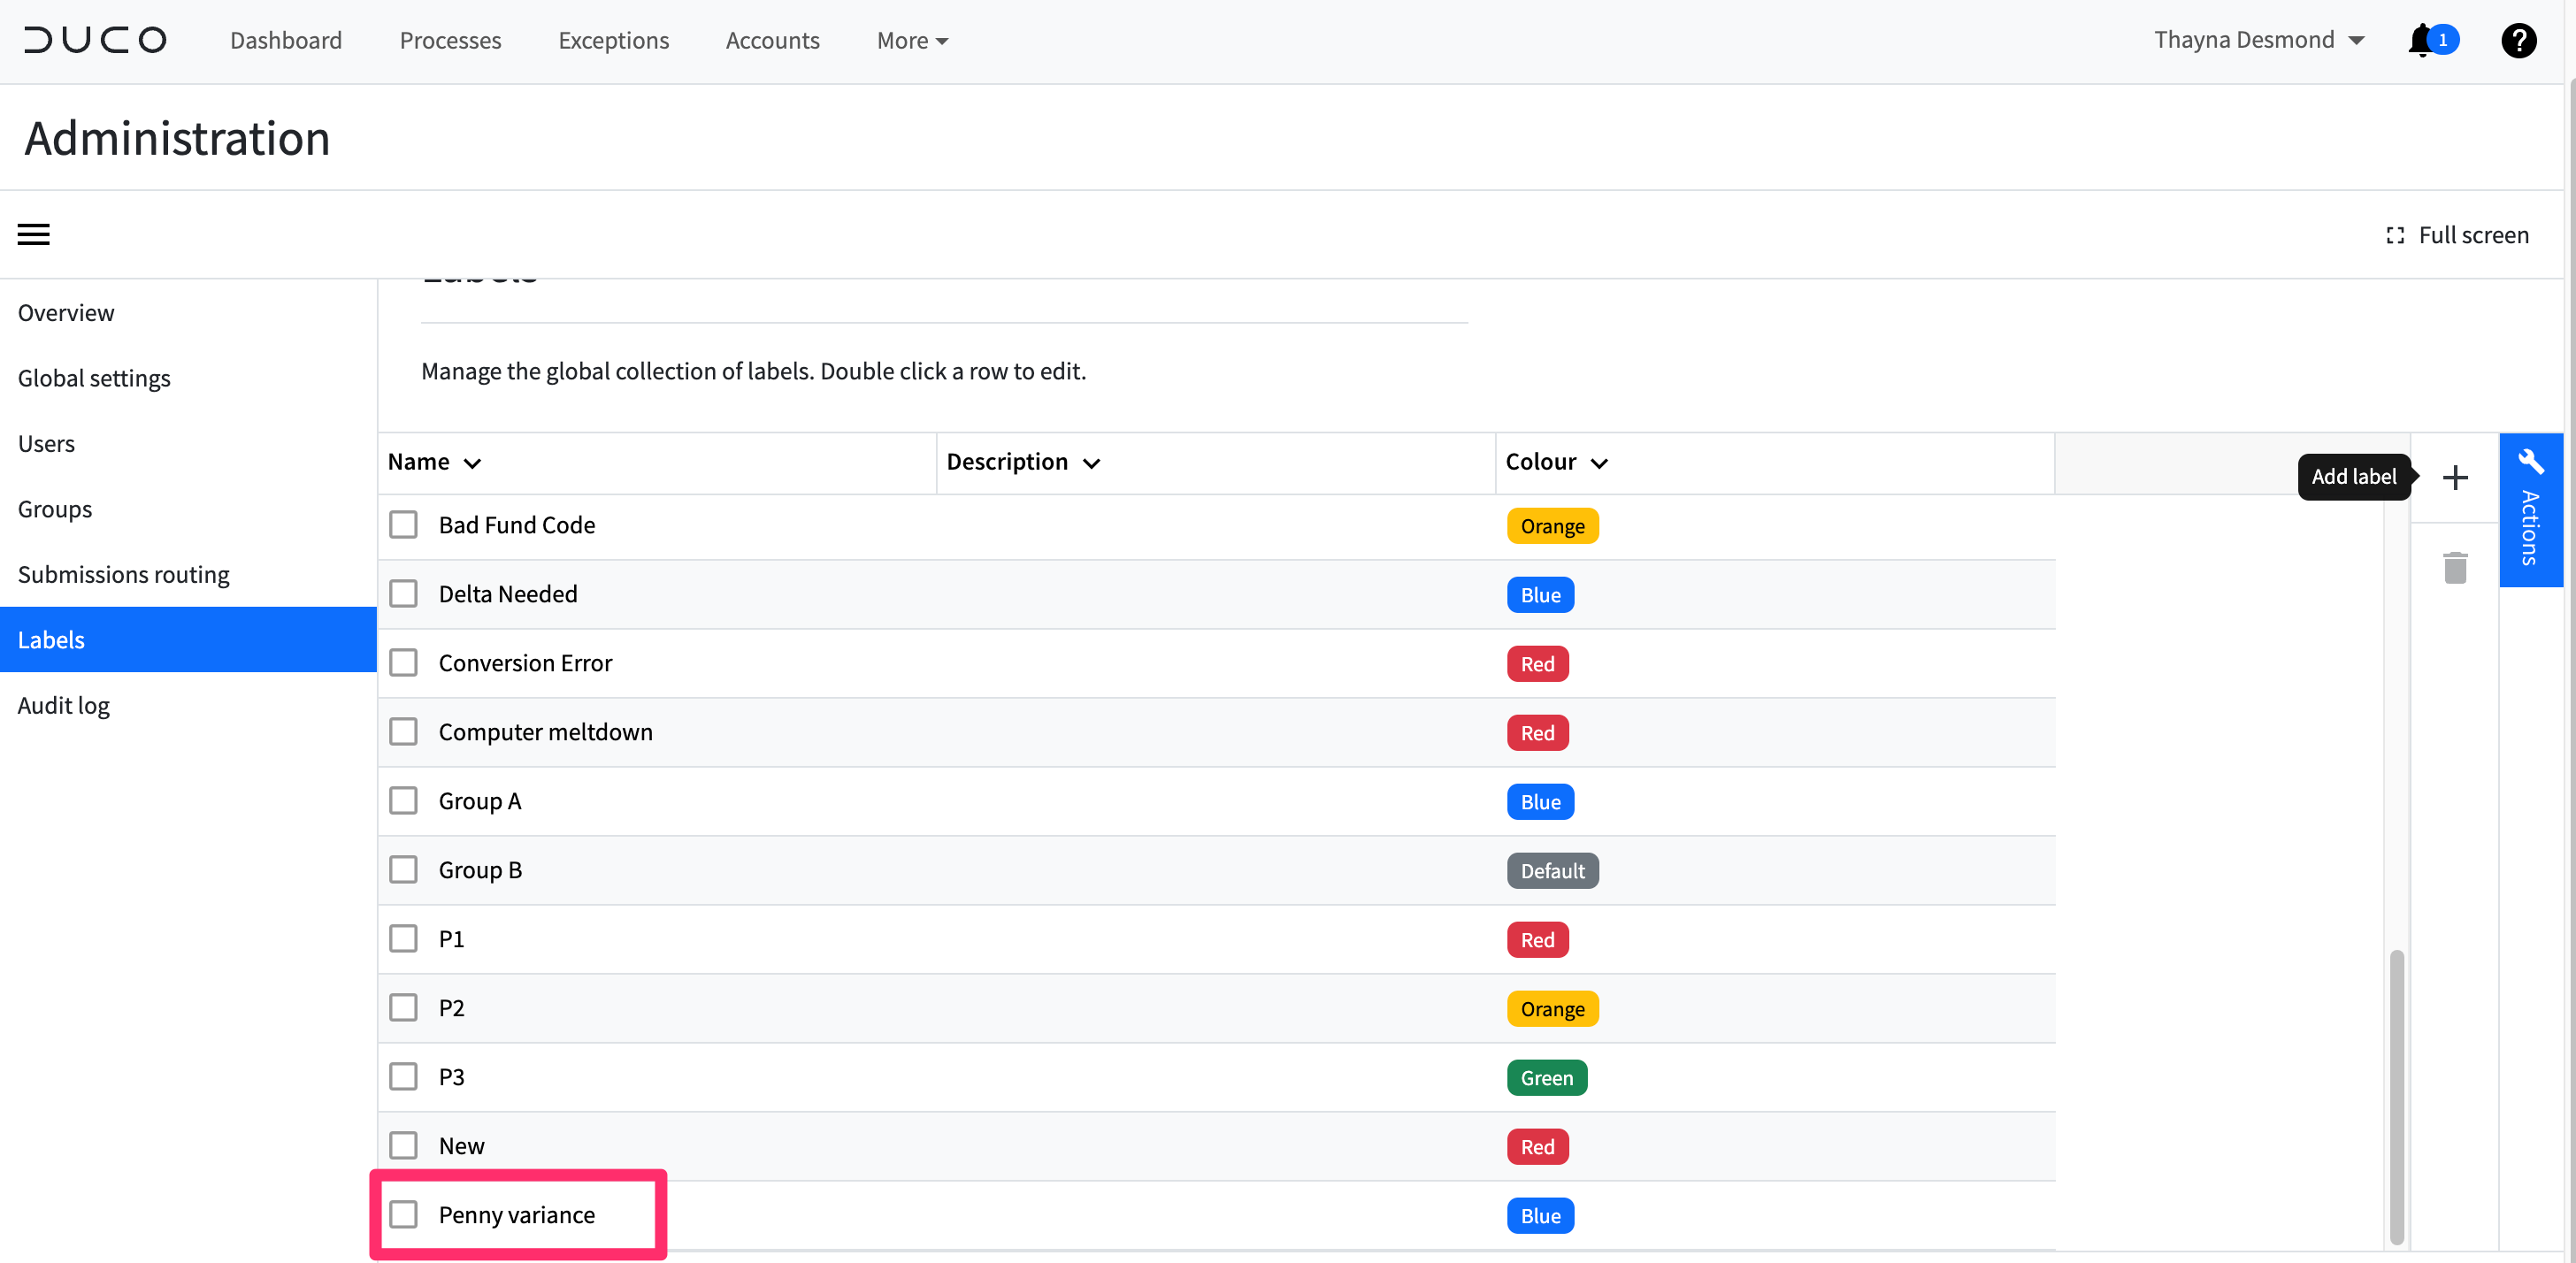Open Global settings in sidebar

pos(94,378)
